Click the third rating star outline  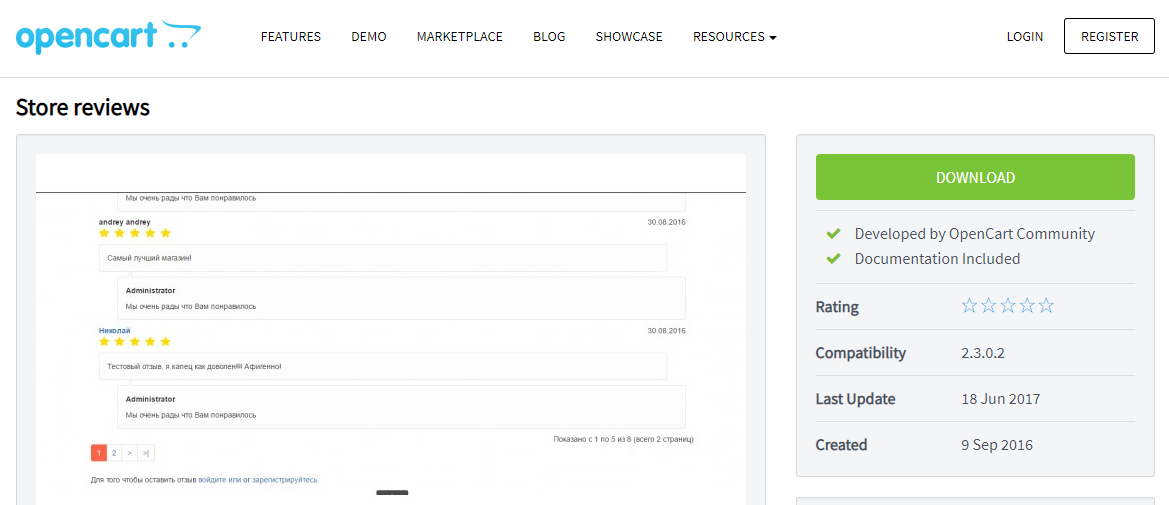coord(1008,306)
